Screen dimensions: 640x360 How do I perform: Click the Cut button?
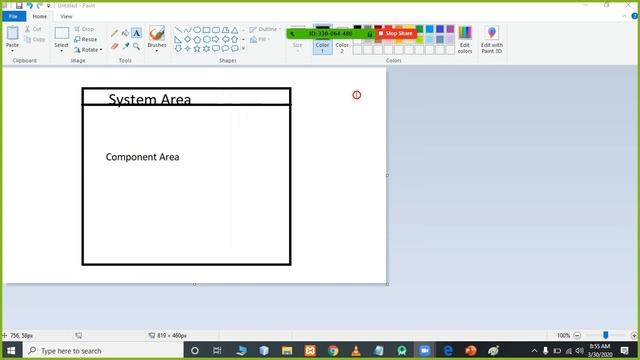pos(33,29)
